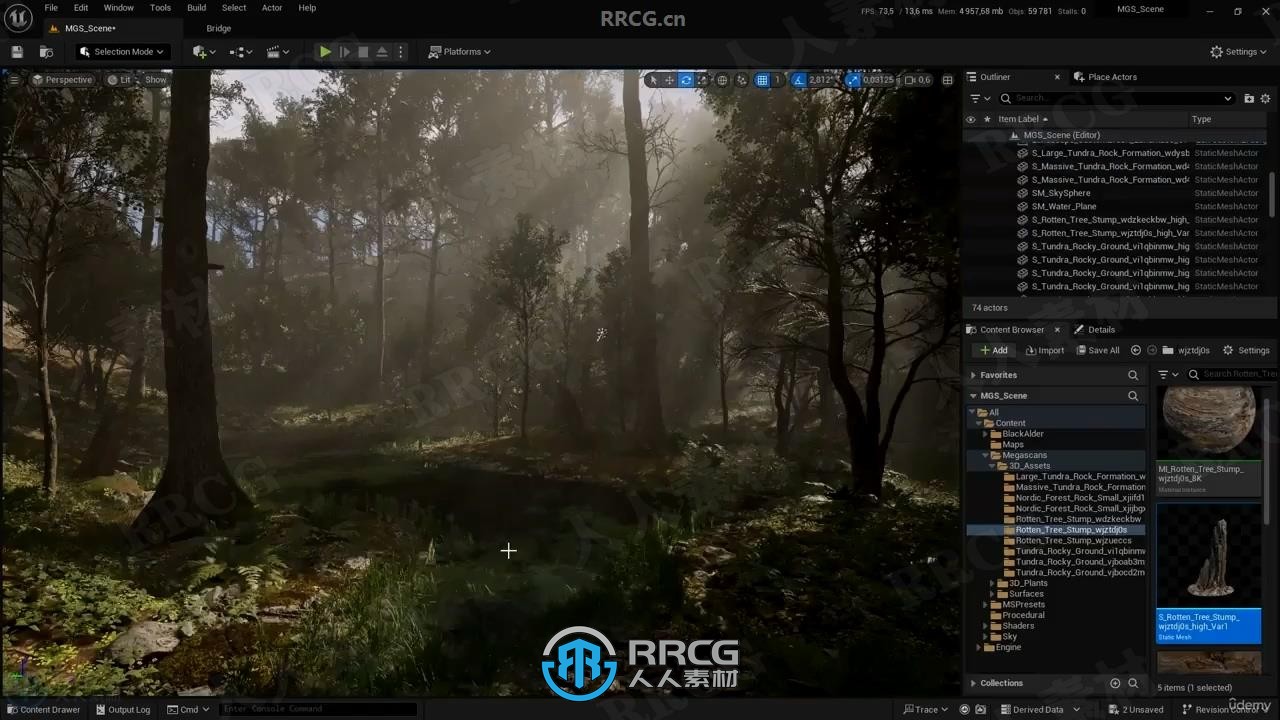The image size is (1280, 720).
Task: Choose the Scale tool in viewport toolbar
Action: click(702, 80)
